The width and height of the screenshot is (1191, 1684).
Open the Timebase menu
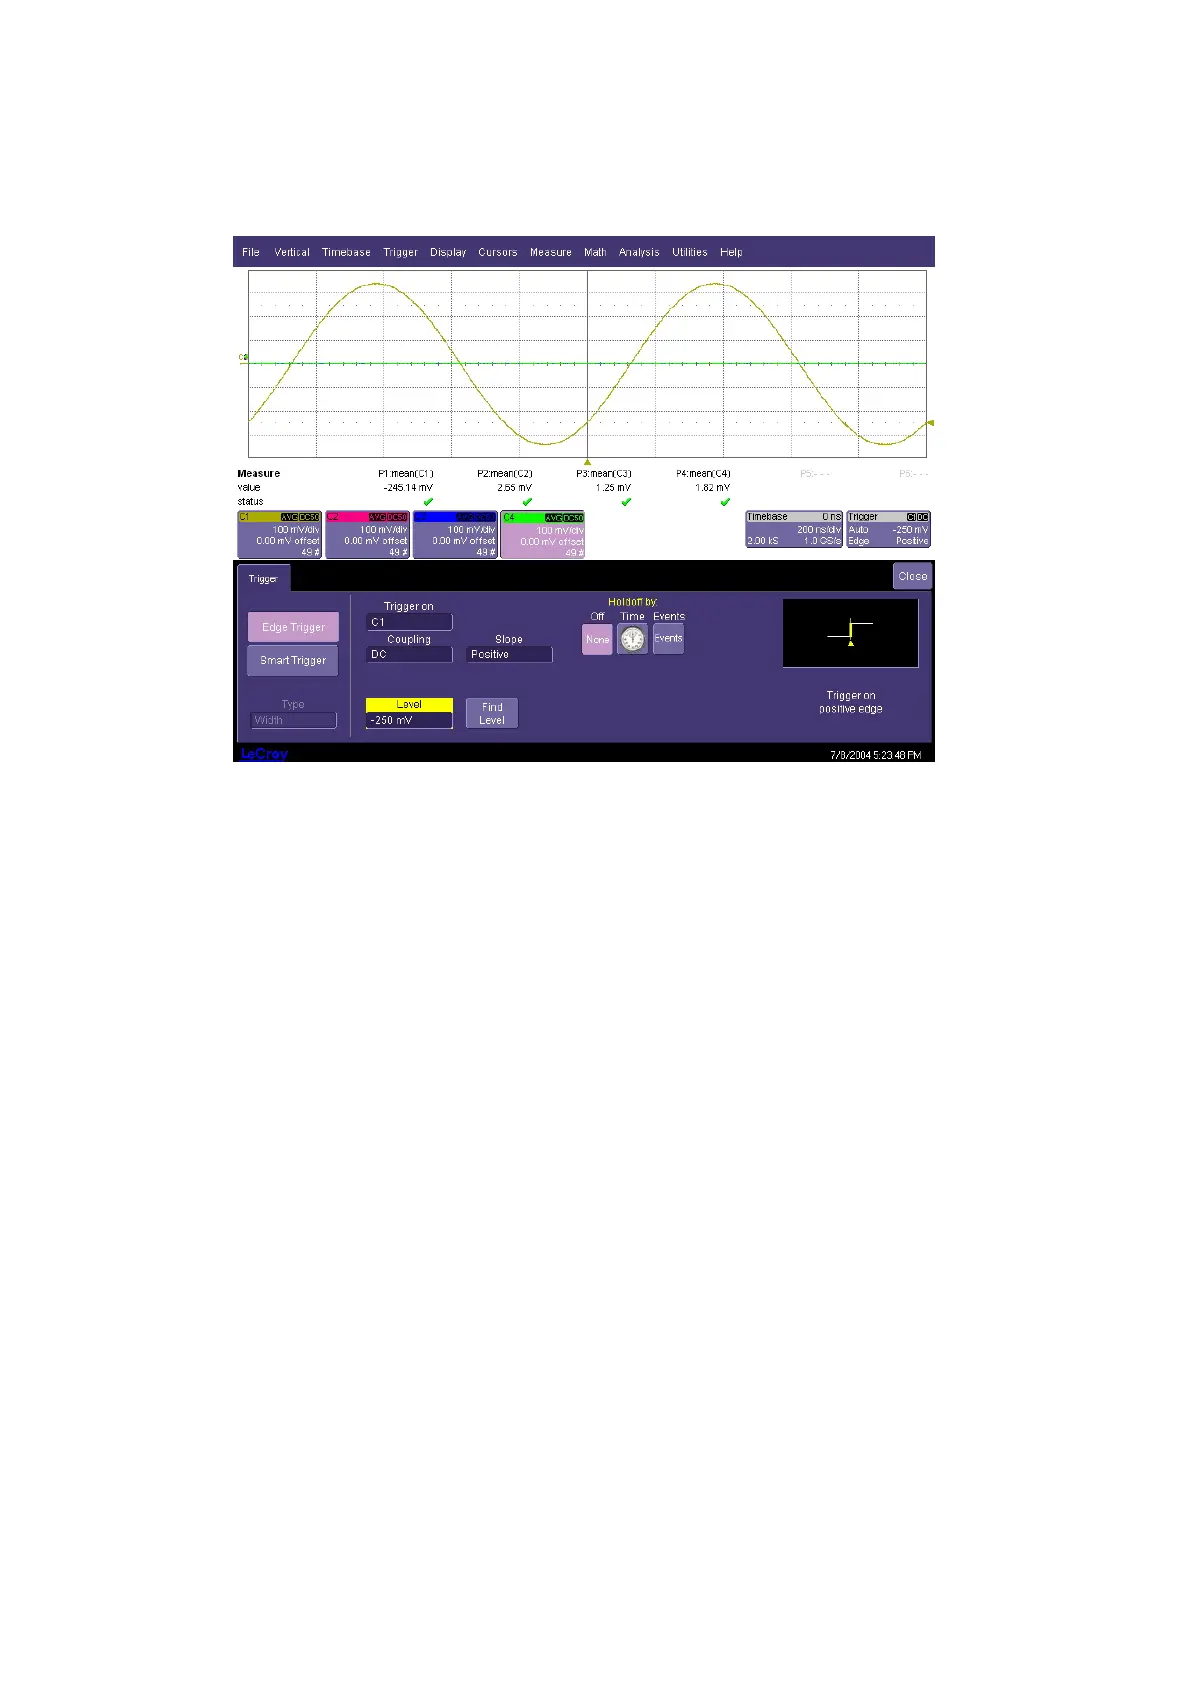(346, 253)
